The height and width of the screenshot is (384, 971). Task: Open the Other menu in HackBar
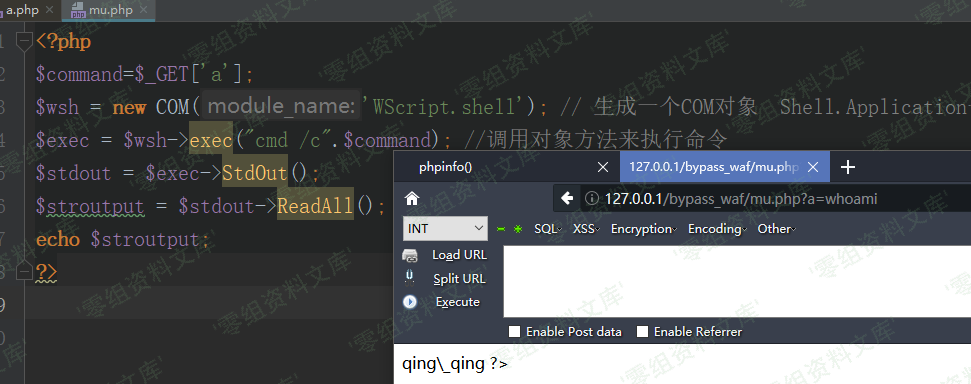(777, 229)
